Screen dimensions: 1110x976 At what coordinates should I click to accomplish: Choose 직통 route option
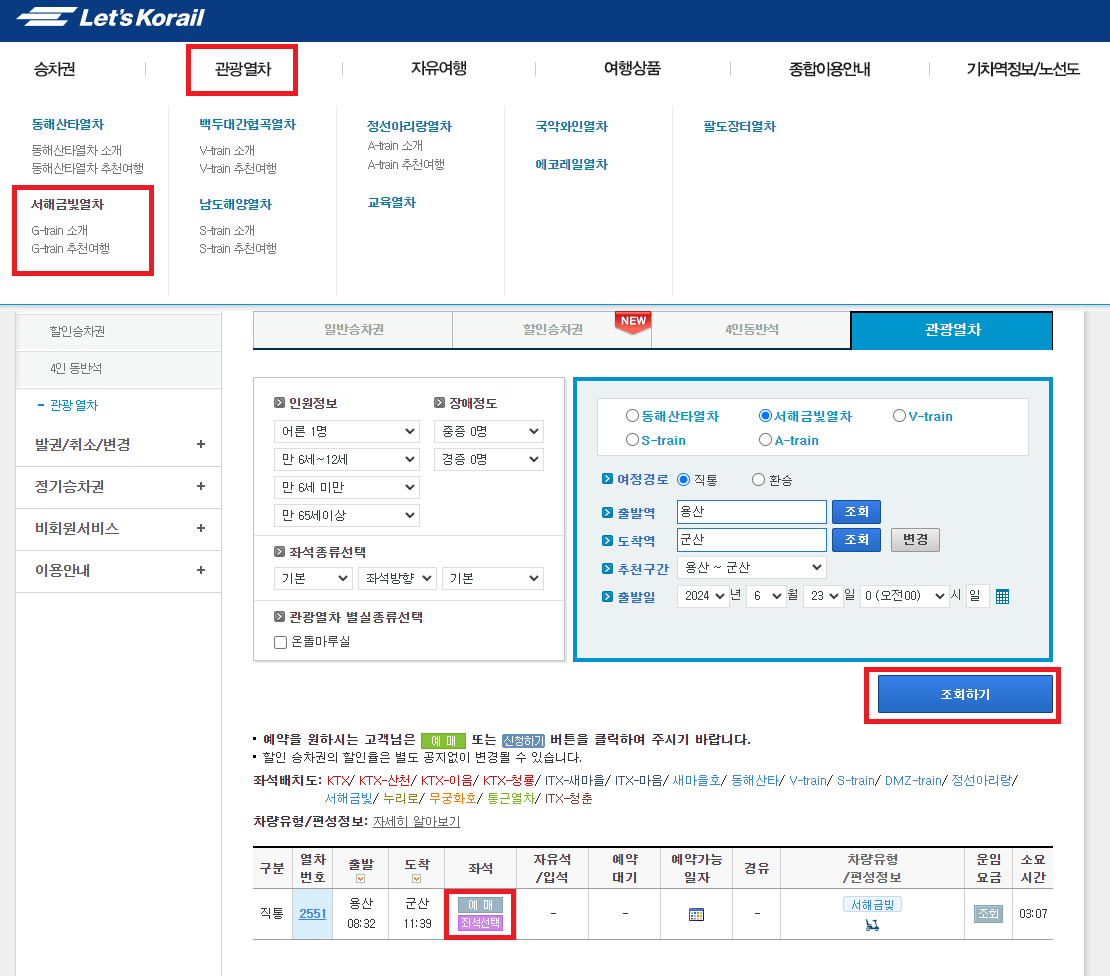pyautogui.click(x=683, y=480)
